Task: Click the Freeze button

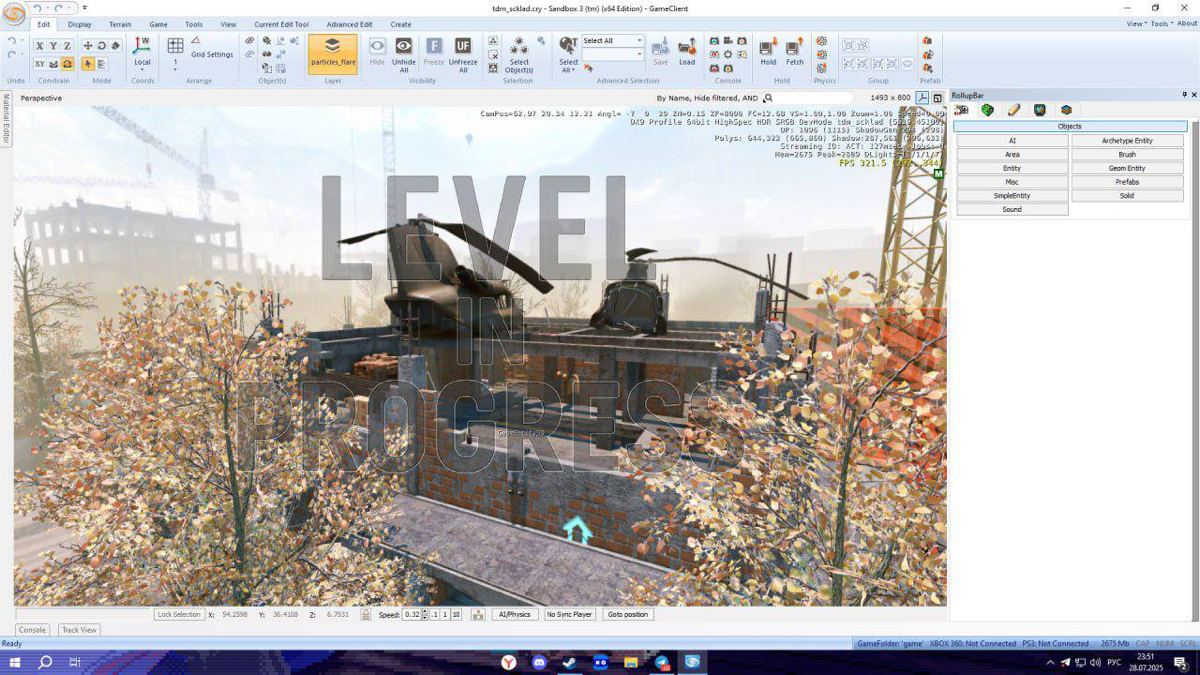Action: [434, 51]
